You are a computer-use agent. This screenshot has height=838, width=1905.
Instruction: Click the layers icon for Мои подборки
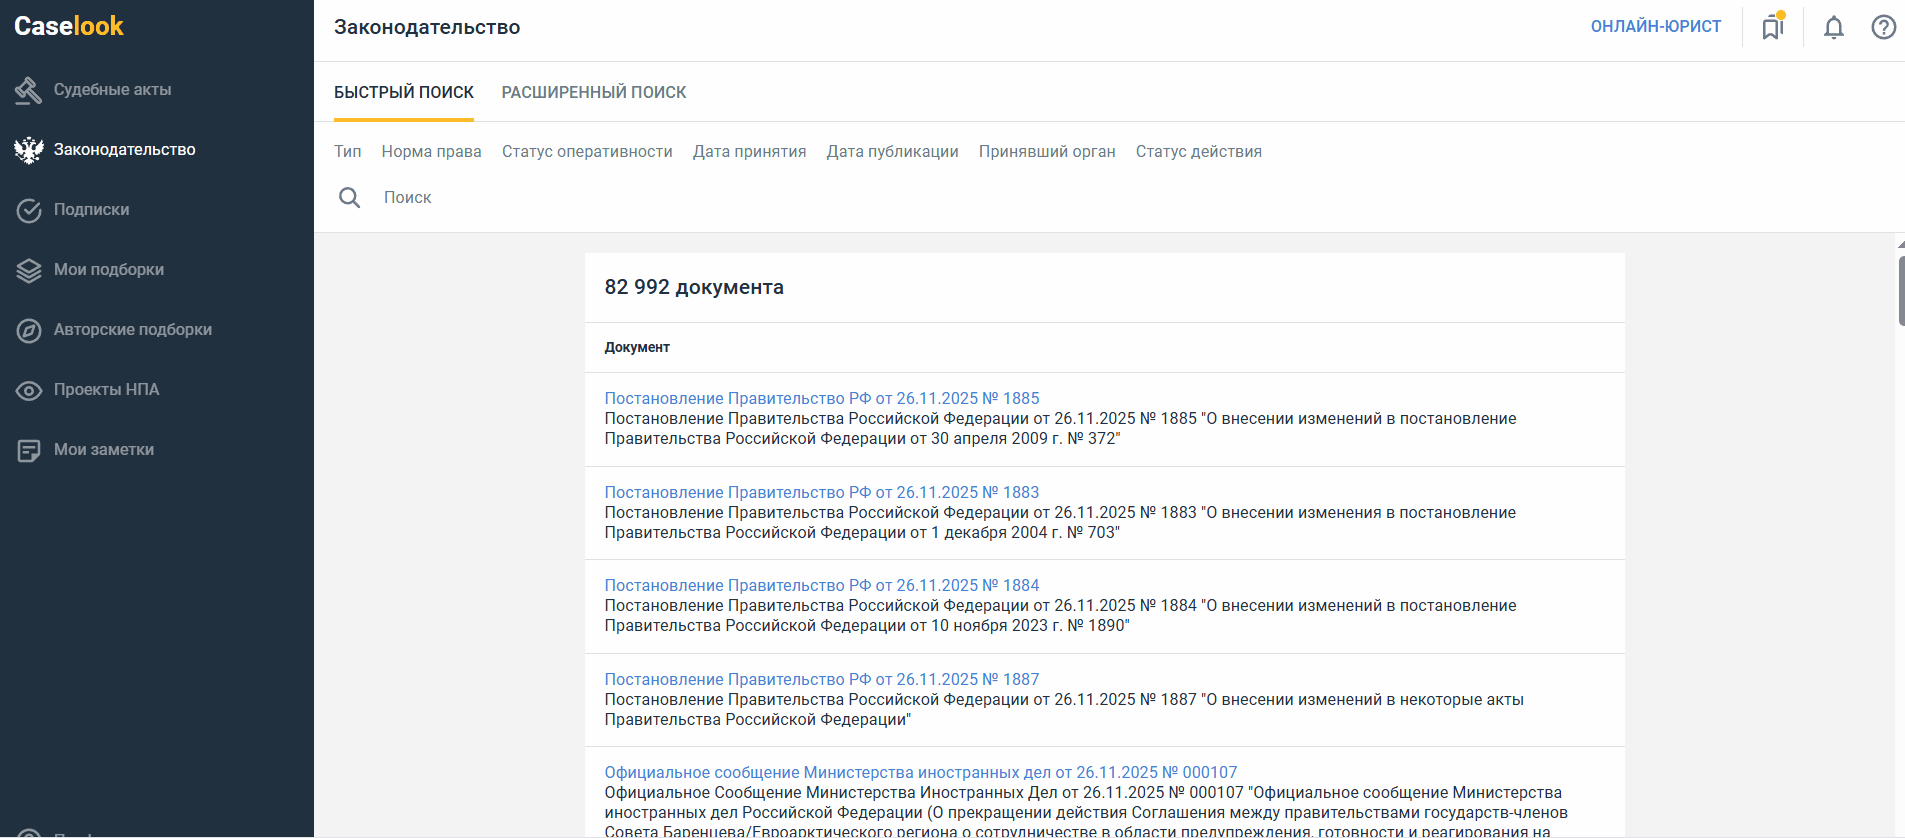pyautogui.click(x=29, y=270)
